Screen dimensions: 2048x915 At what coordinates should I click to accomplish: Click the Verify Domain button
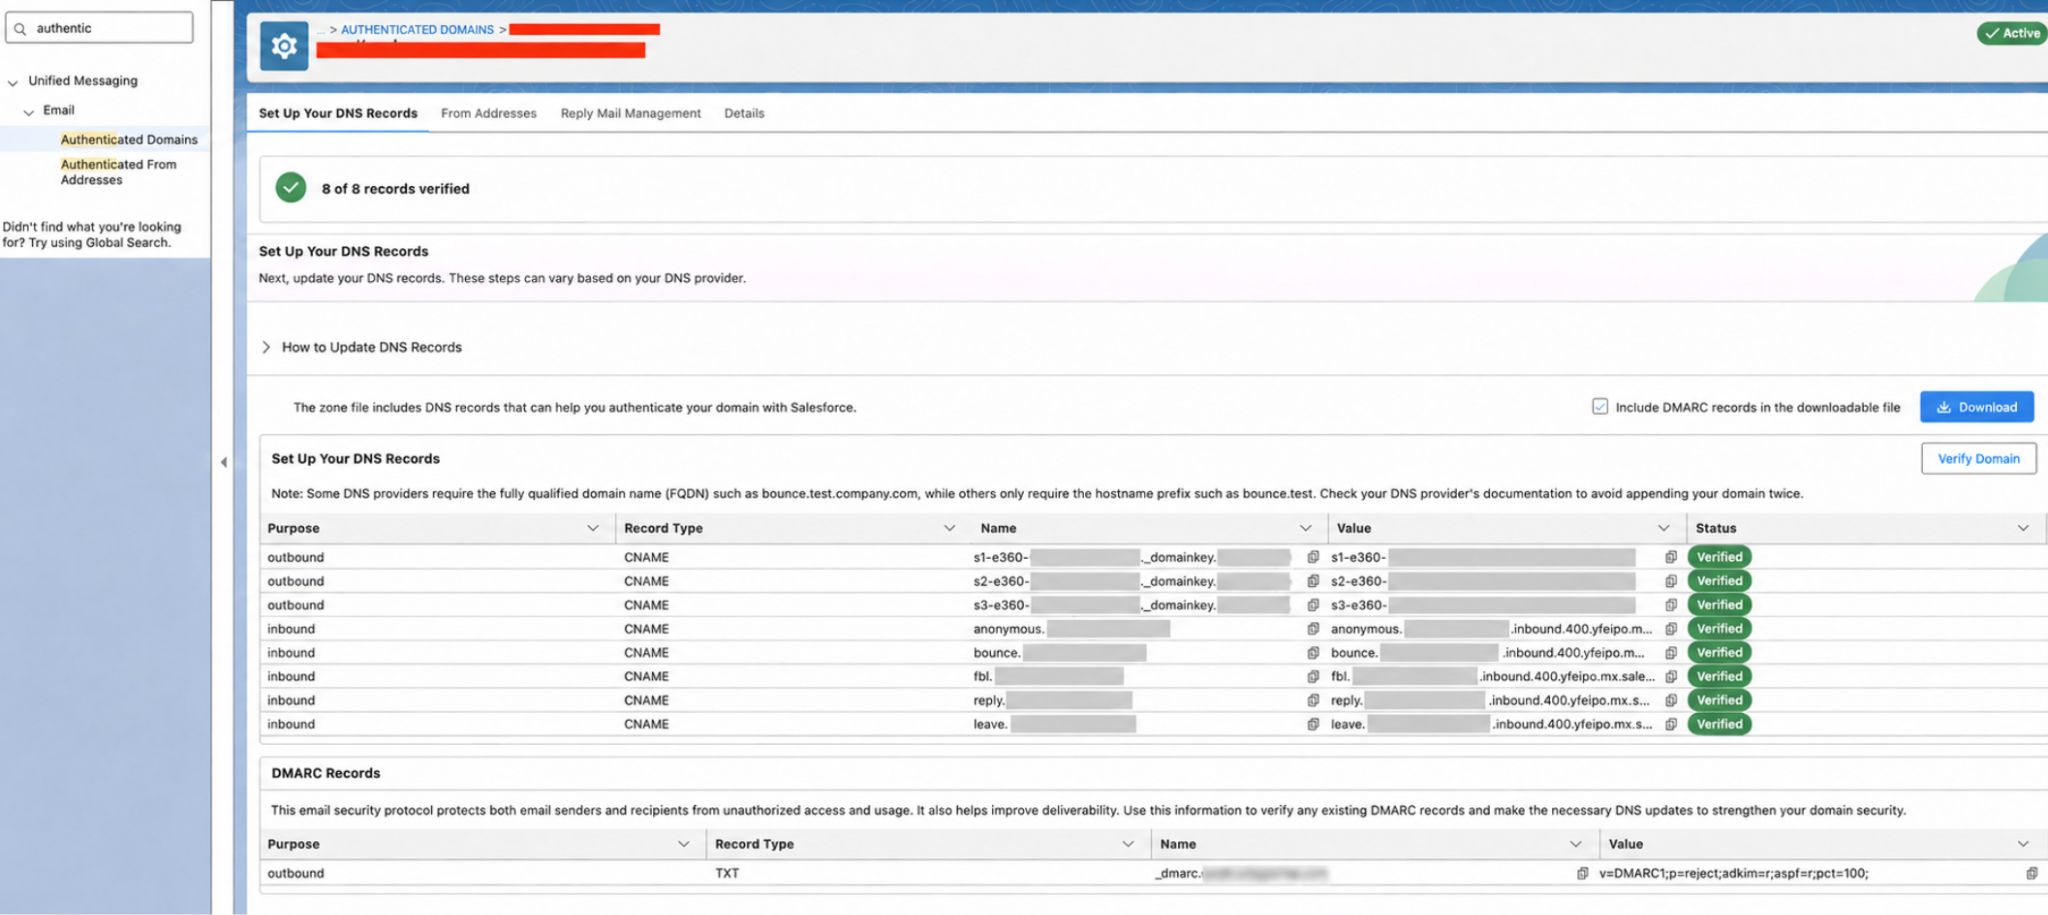pyautogui.click(x=1978, y=458)
